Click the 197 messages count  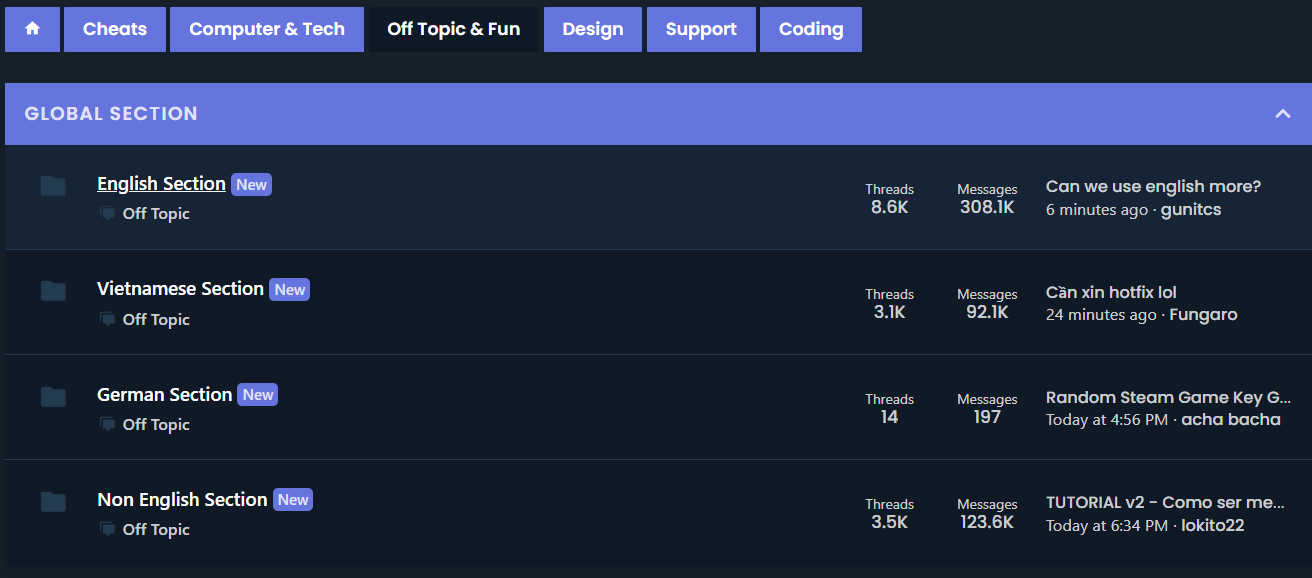coord(987,417)
